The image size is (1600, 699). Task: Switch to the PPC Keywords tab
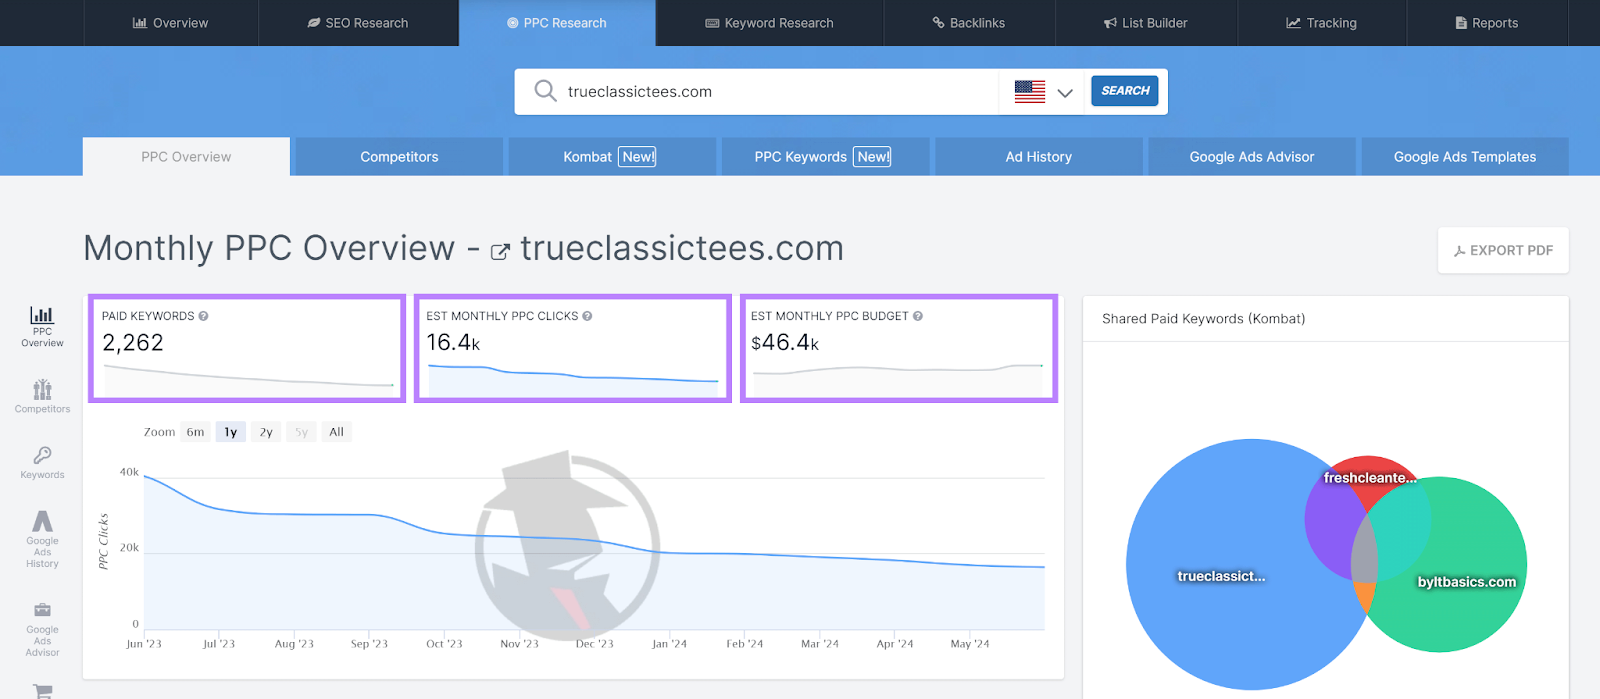coord(825,157)
